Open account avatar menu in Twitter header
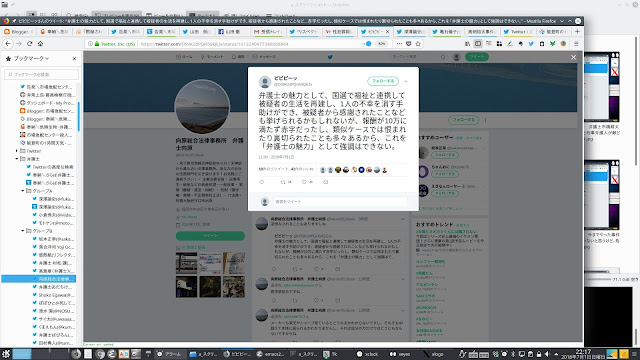Image resolution: width=640 pixels, height=360 pixels. pyautogui.click(x=457, y=57)
